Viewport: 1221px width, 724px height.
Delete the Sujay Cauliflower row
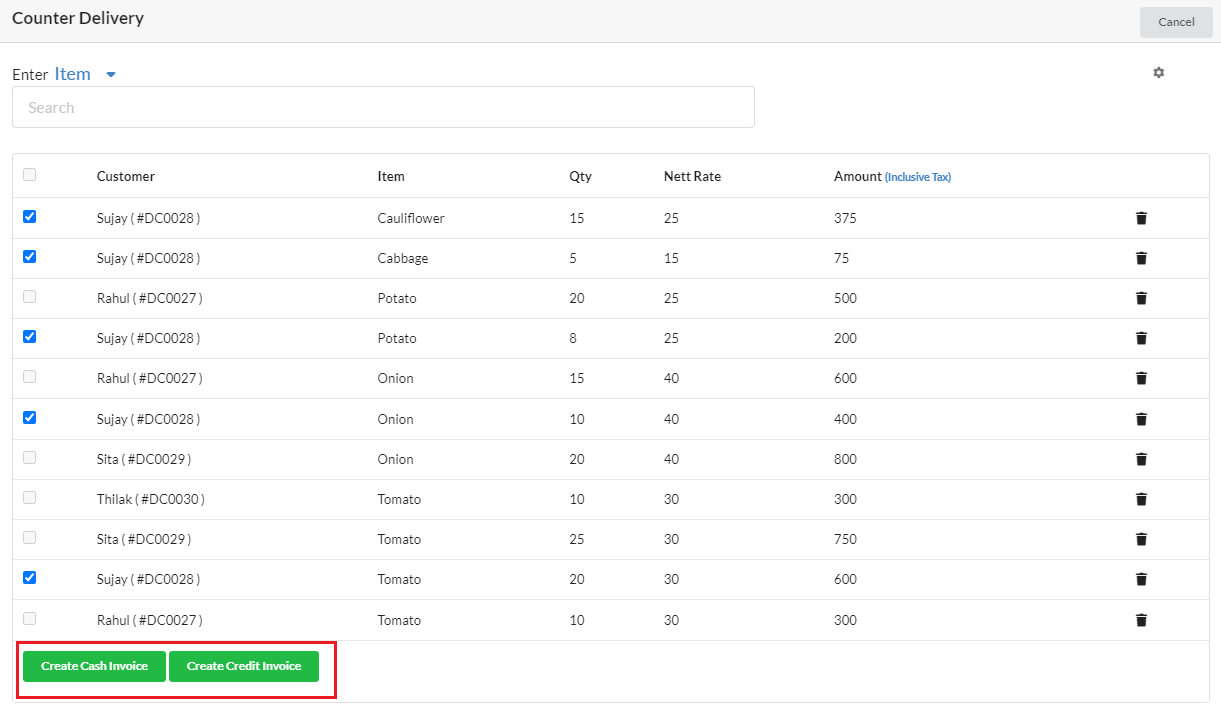[x=1141, y=218]
